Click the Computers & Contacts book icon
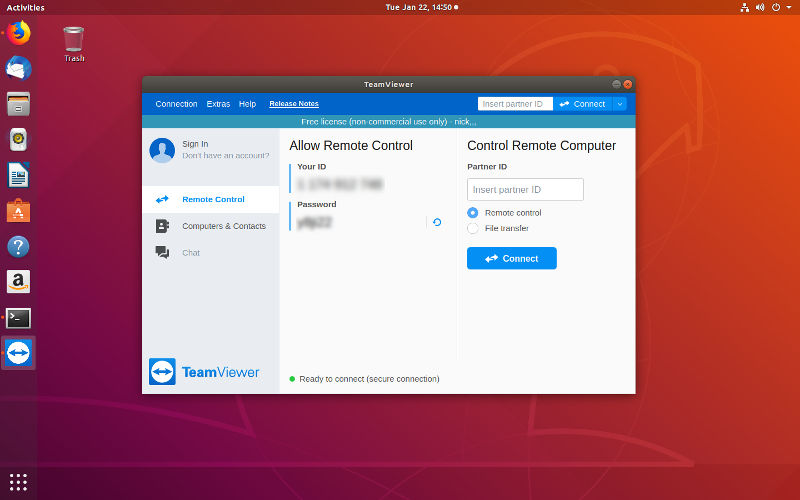 (162, 226)
